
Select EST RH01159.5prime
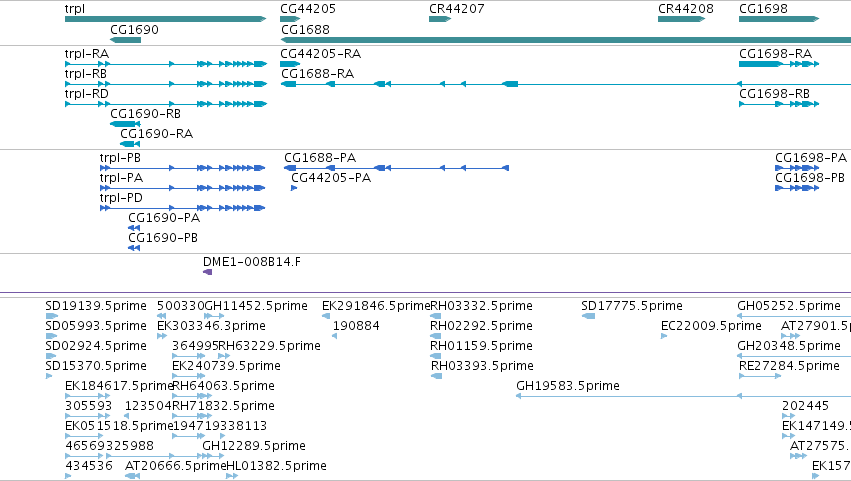435,356
